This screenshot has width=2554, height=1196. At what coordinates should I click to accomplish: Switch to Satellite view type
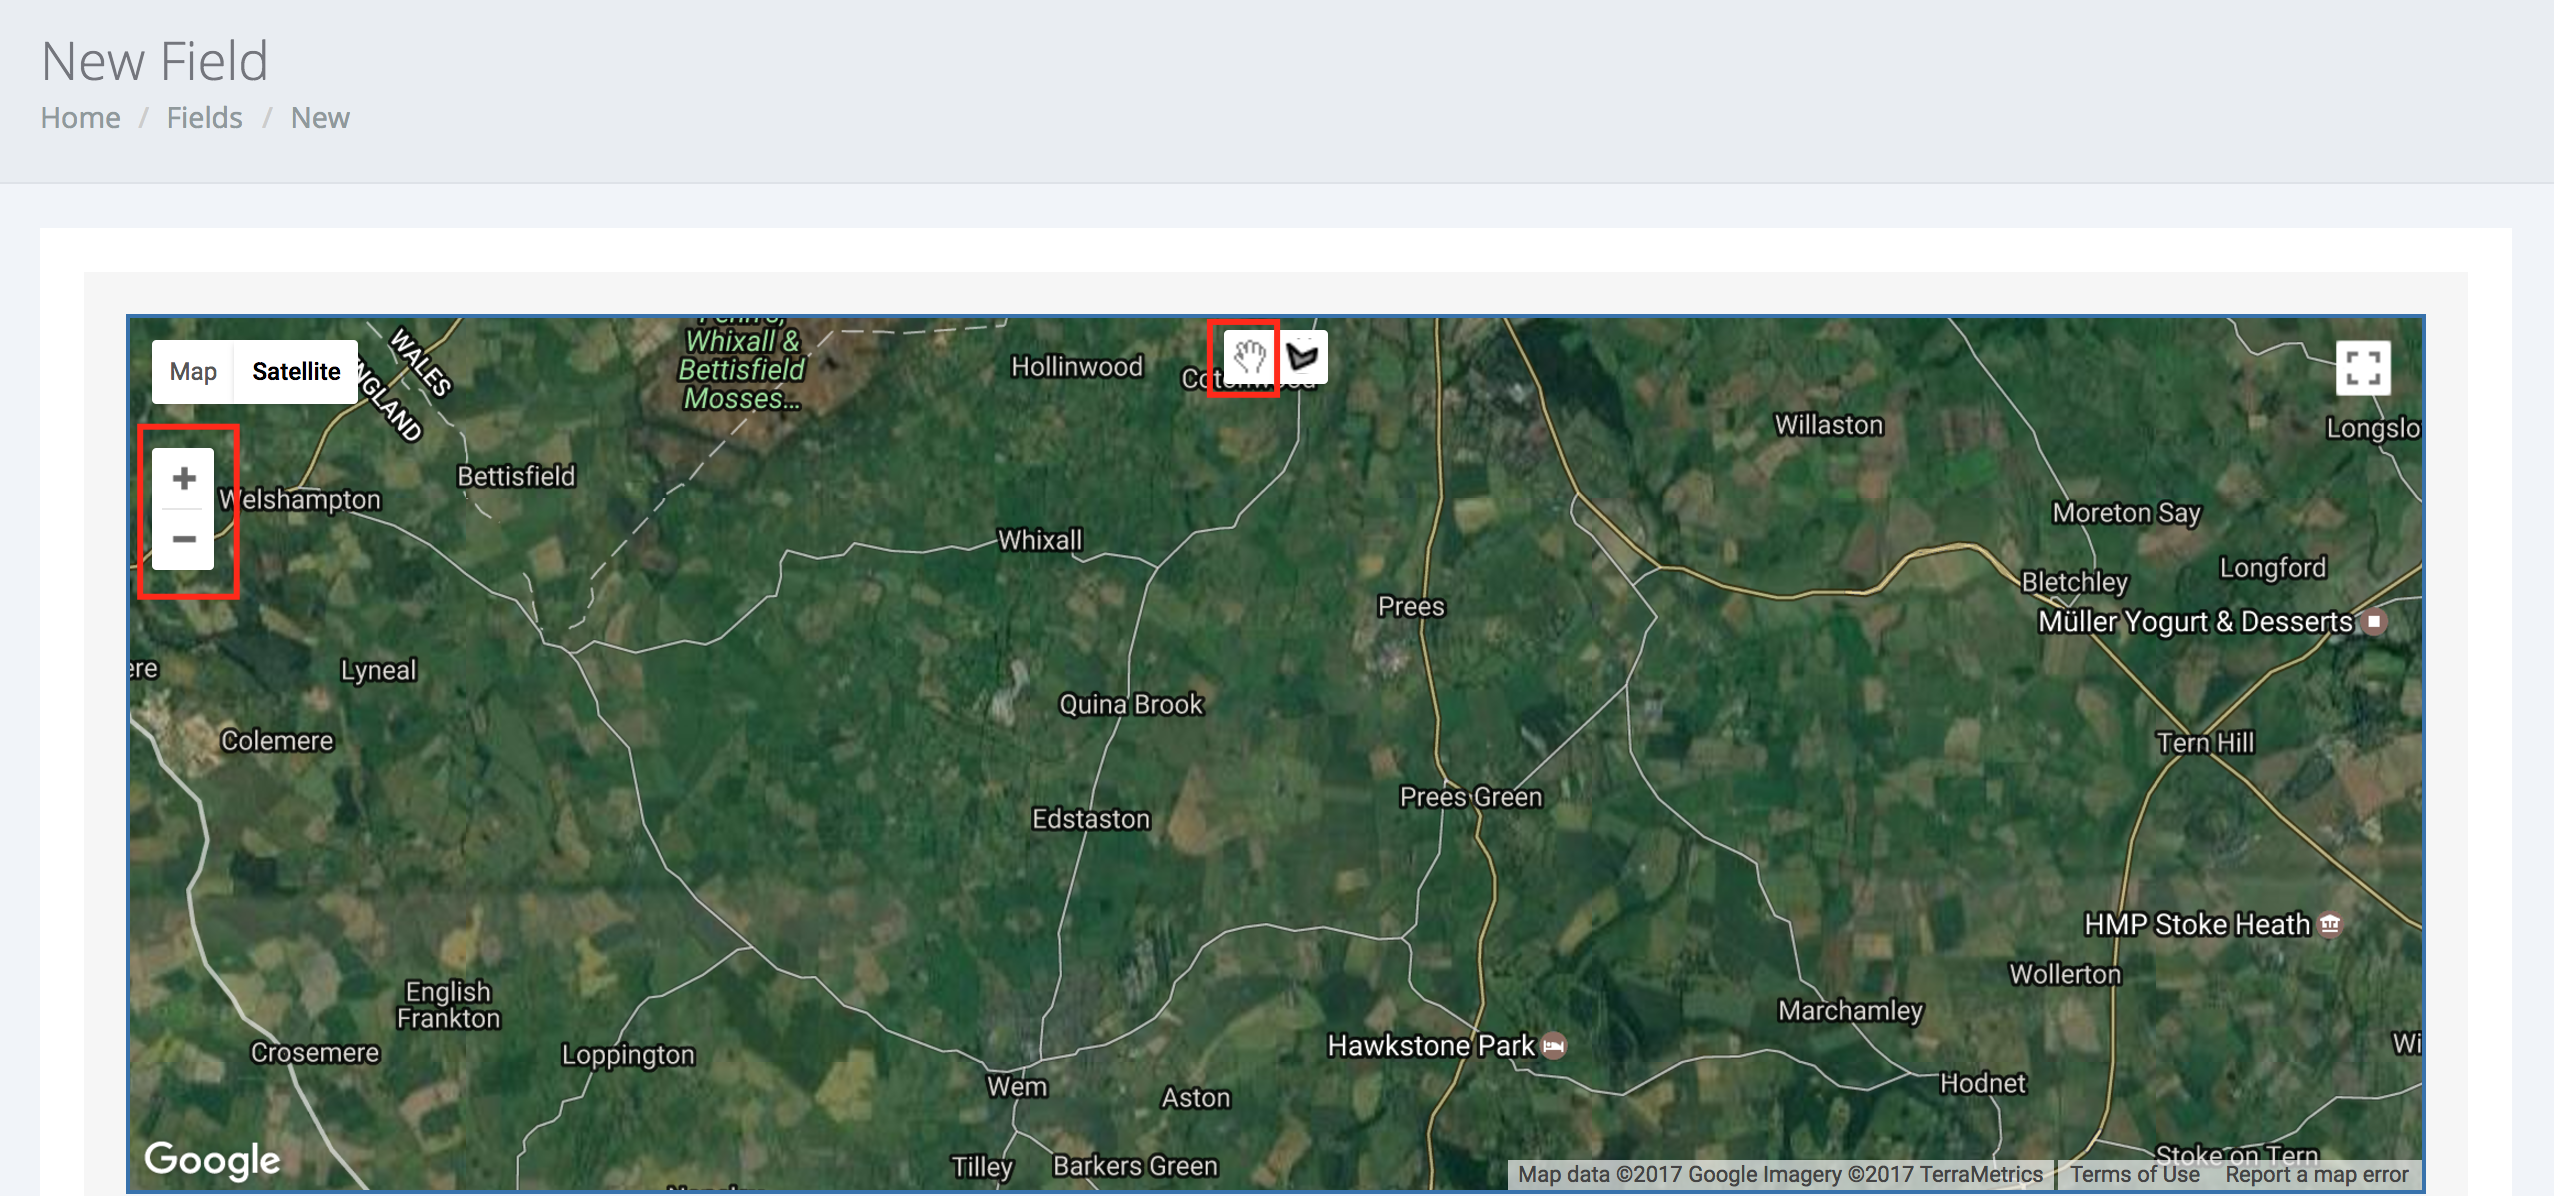point(296,372)
